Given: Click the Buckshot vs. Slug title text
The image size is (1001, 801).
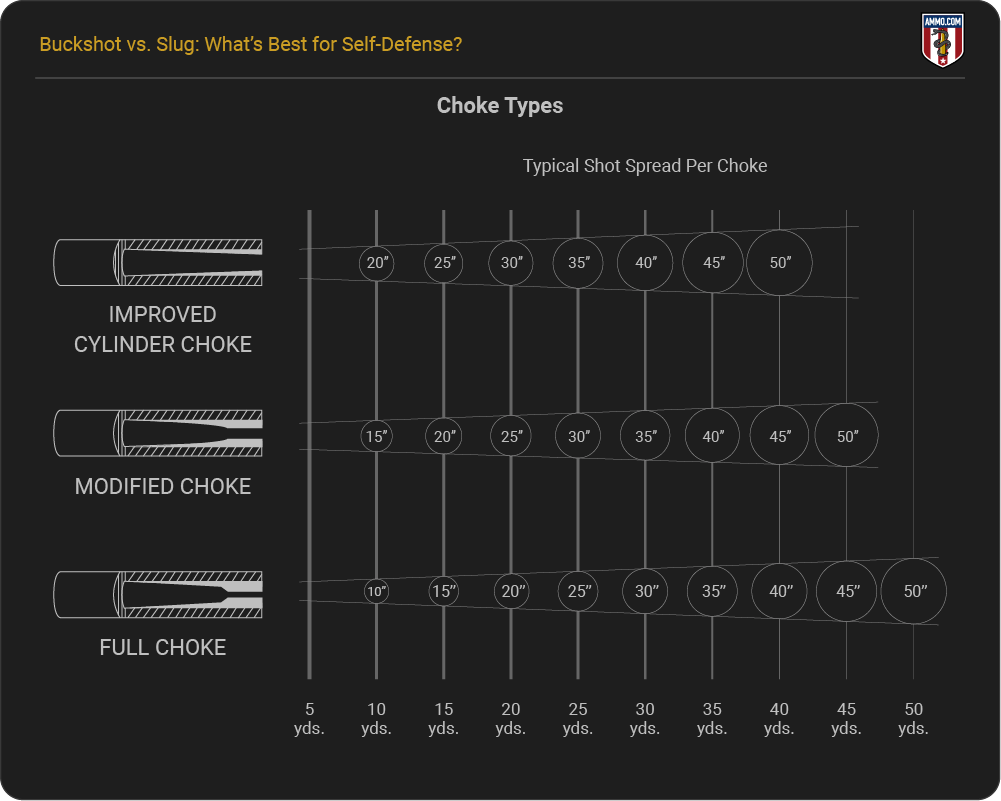Looking at the screenshot, I should coord(250,45).
